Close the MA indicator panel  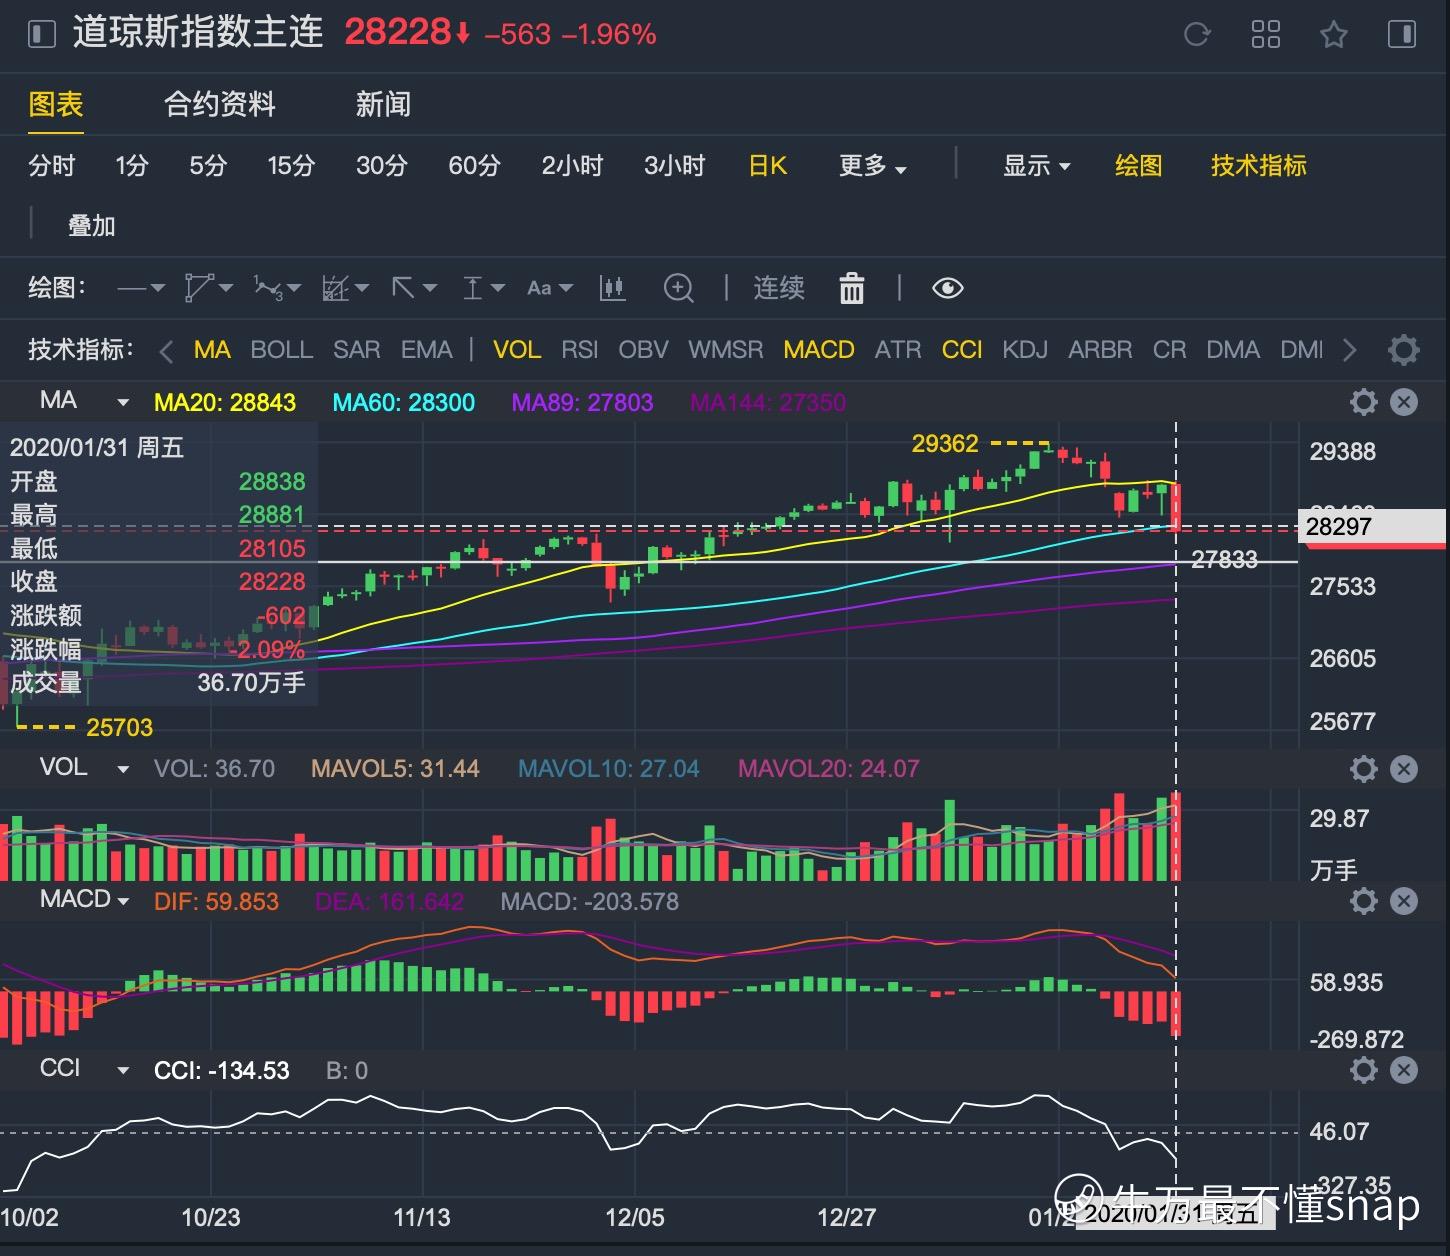coord(1404,403)
